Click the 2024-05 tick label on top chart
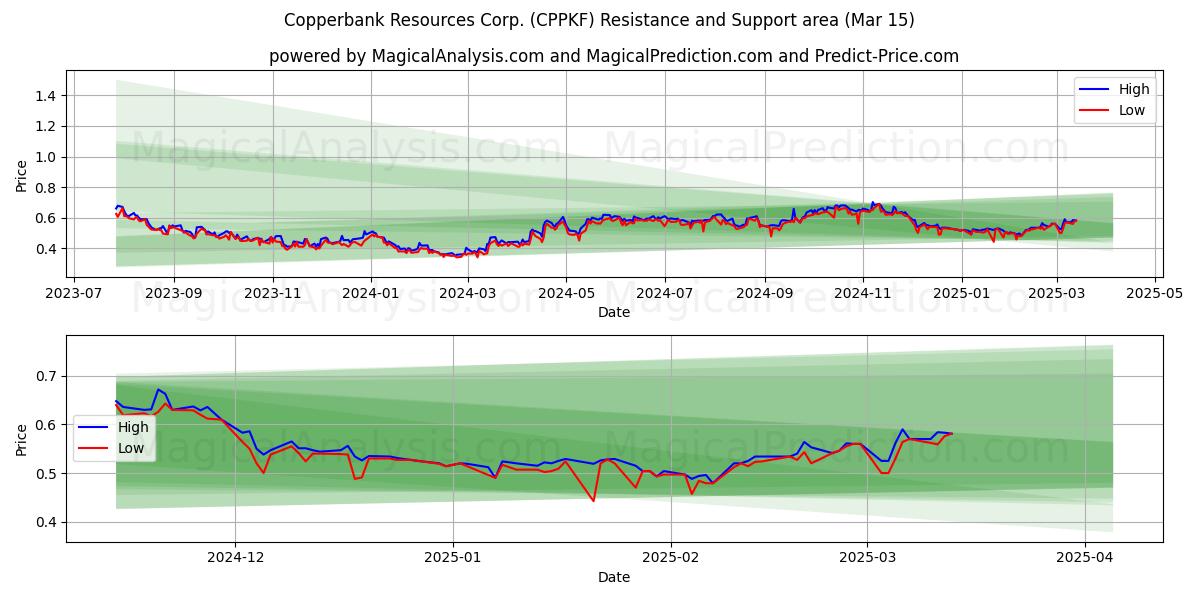The width and height of the screenshot is (1200, 600). click(566, 295)
